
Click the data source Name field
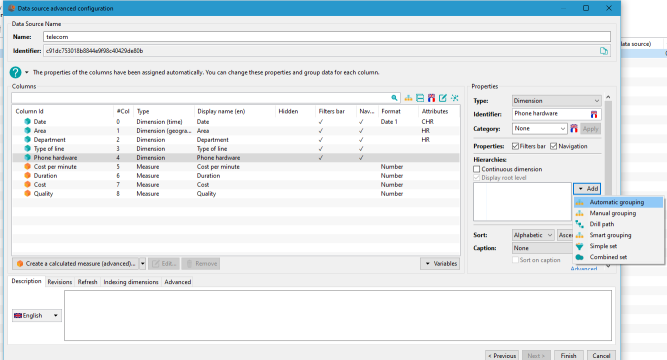pos(327,37)
